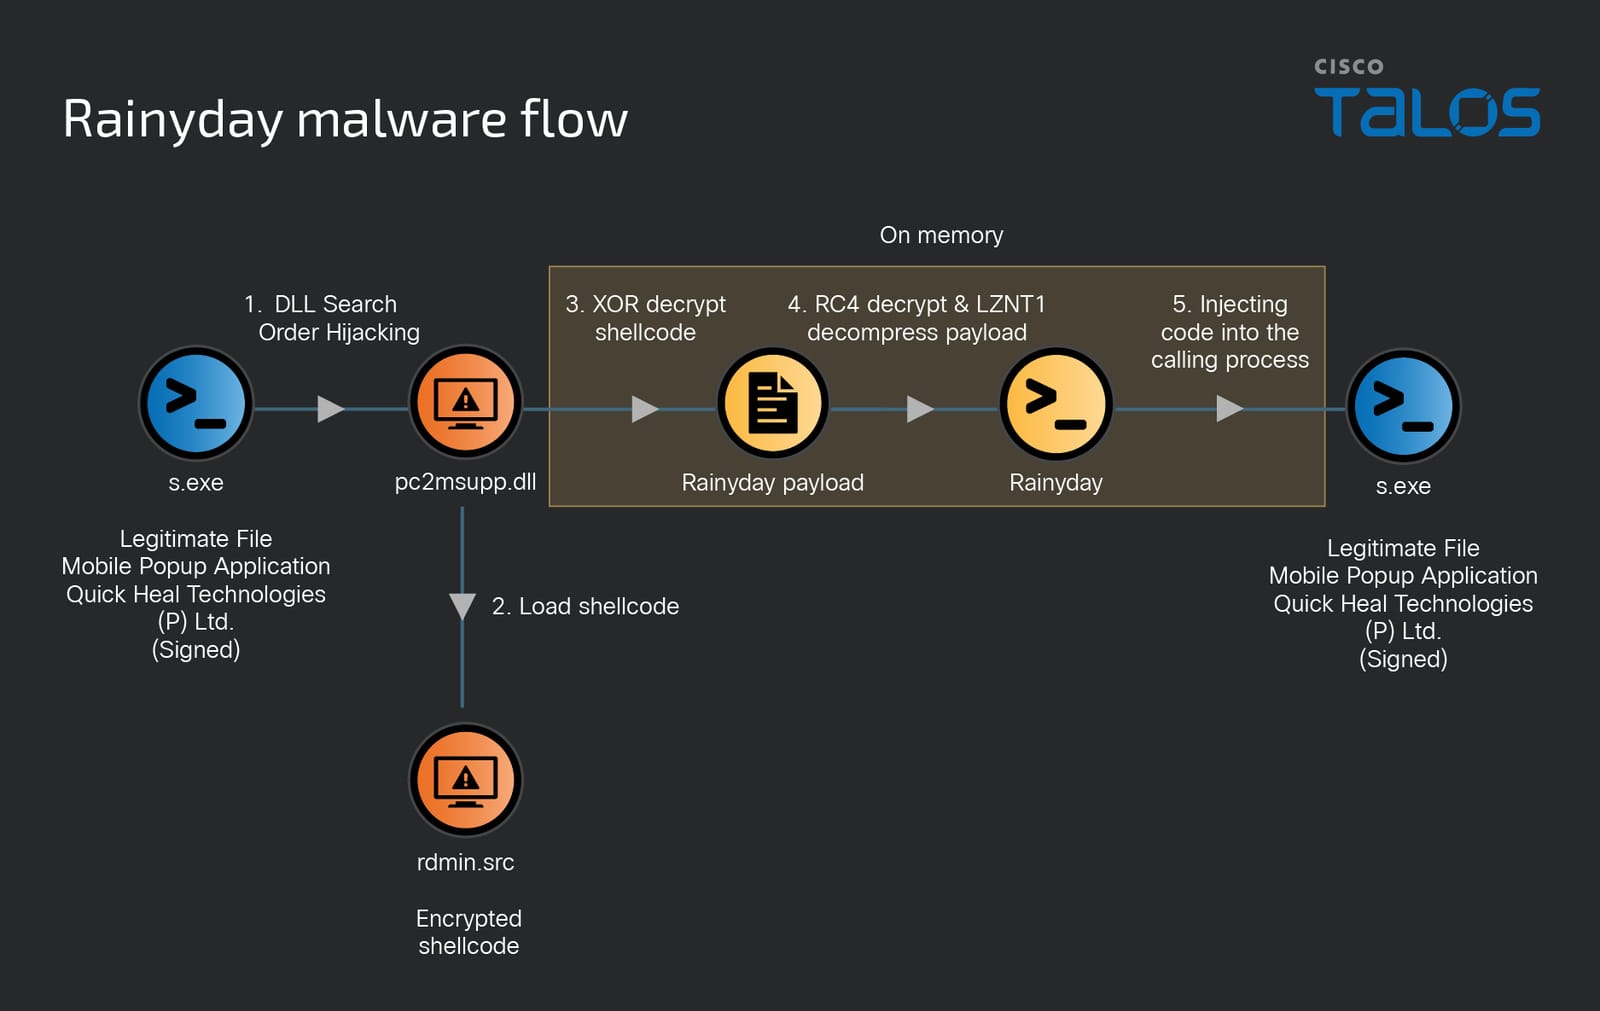Viewport: 1600px width, 1011px height.
Task: Click the Encrypted shellcode caption
Action: [468, 932]
